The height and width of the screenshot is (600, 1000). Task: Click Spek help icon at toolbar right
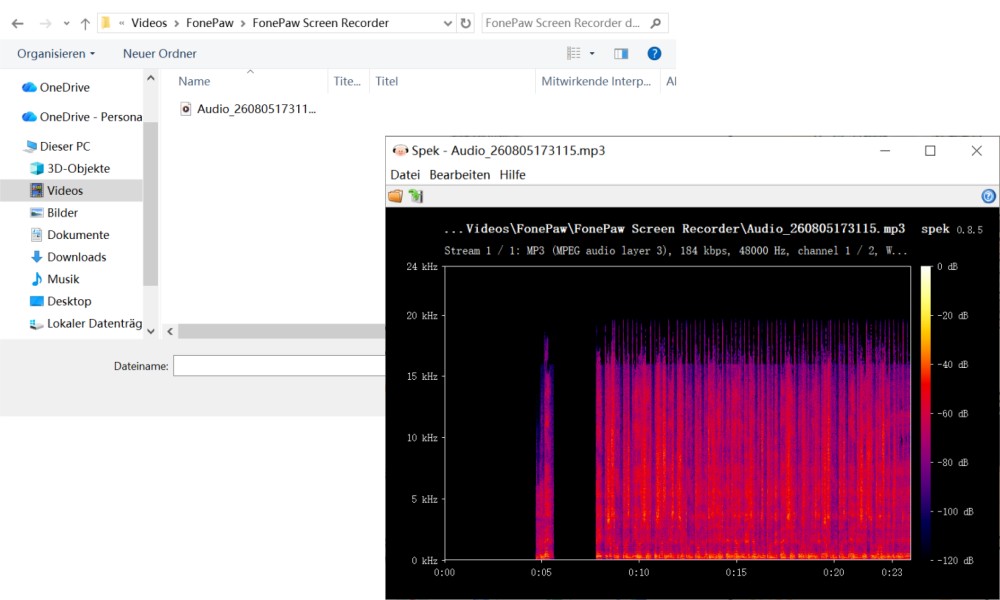coord(988,196)
